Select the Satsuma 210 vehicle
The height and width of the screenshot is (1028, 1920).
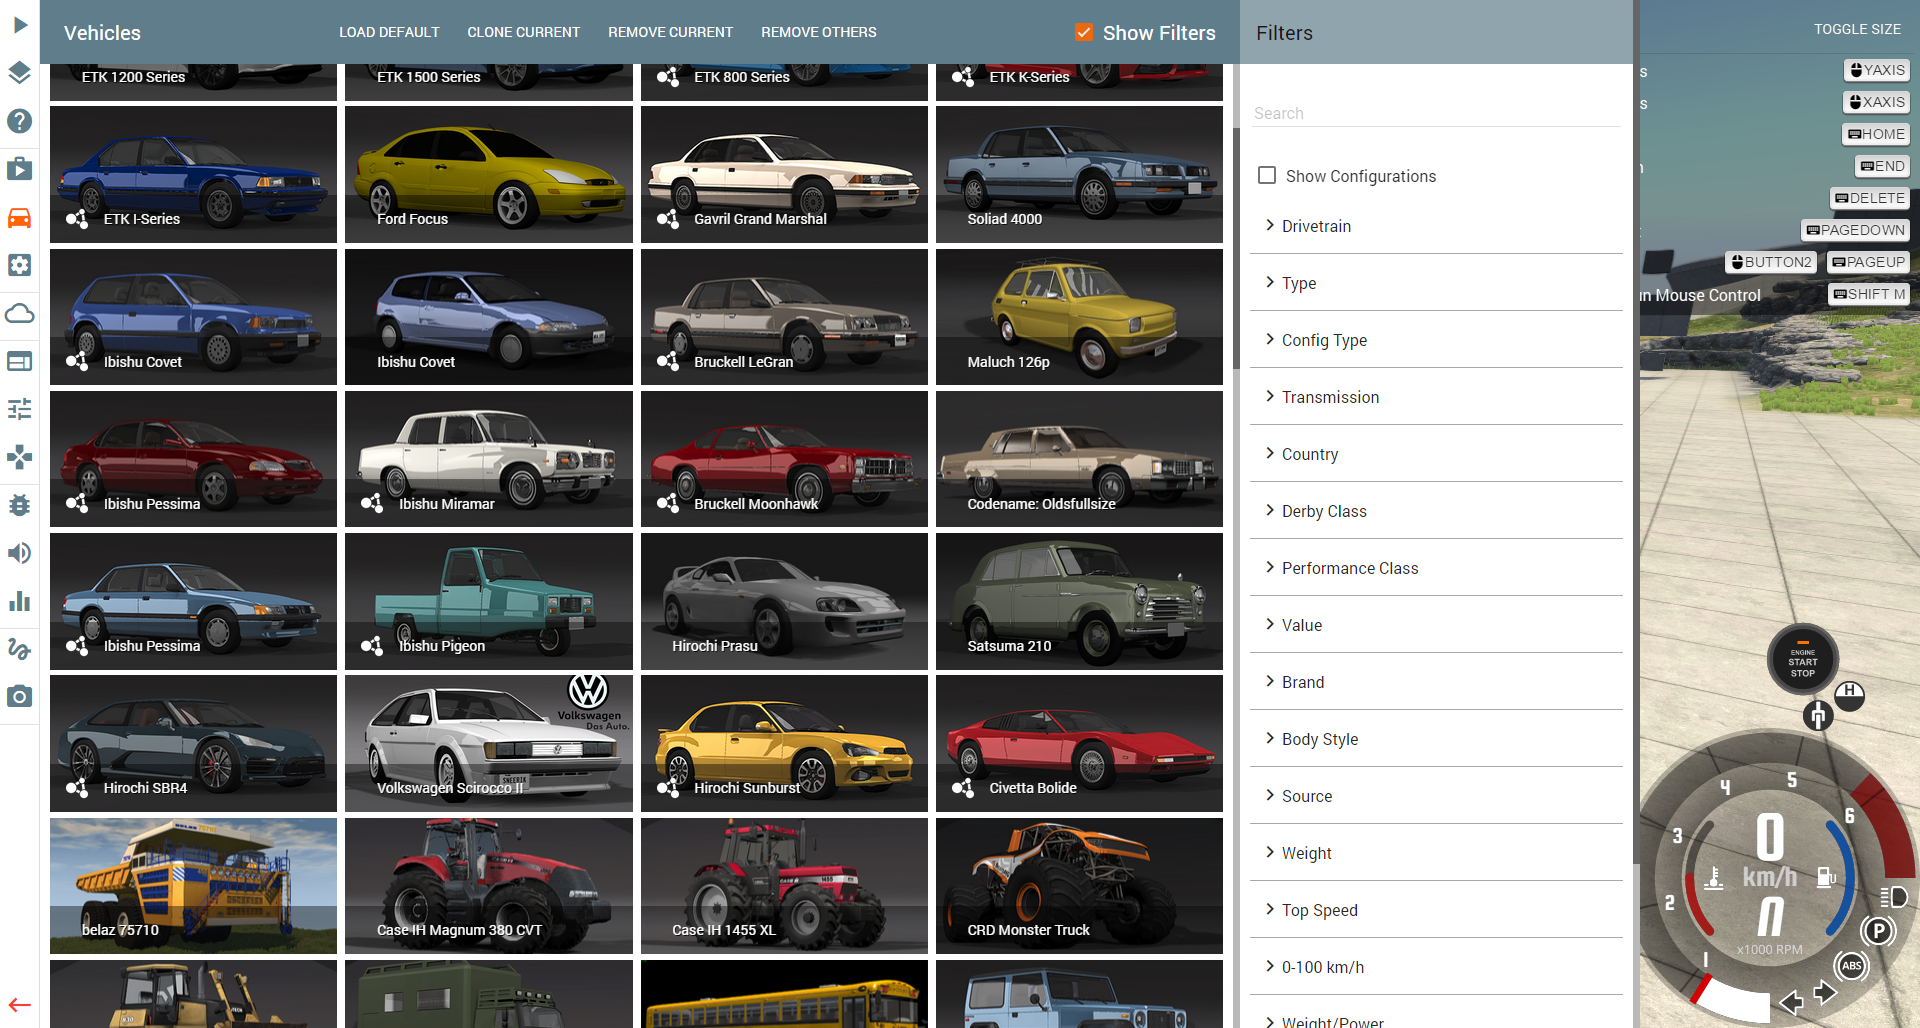pyautogui.click(x=1079, y=601)
